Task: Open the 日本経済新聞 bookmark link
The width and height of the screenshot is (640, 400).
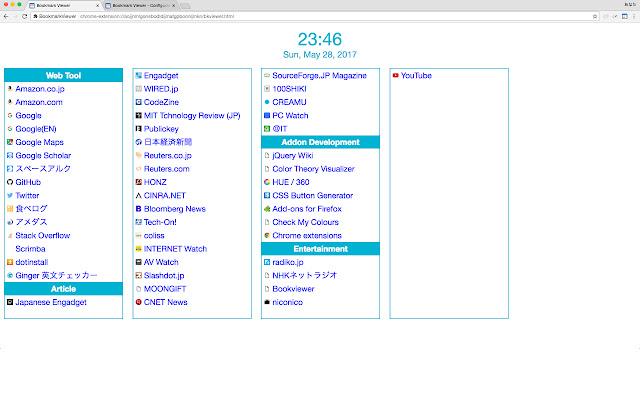Action: pyautogui.click(x=168, y=142)
